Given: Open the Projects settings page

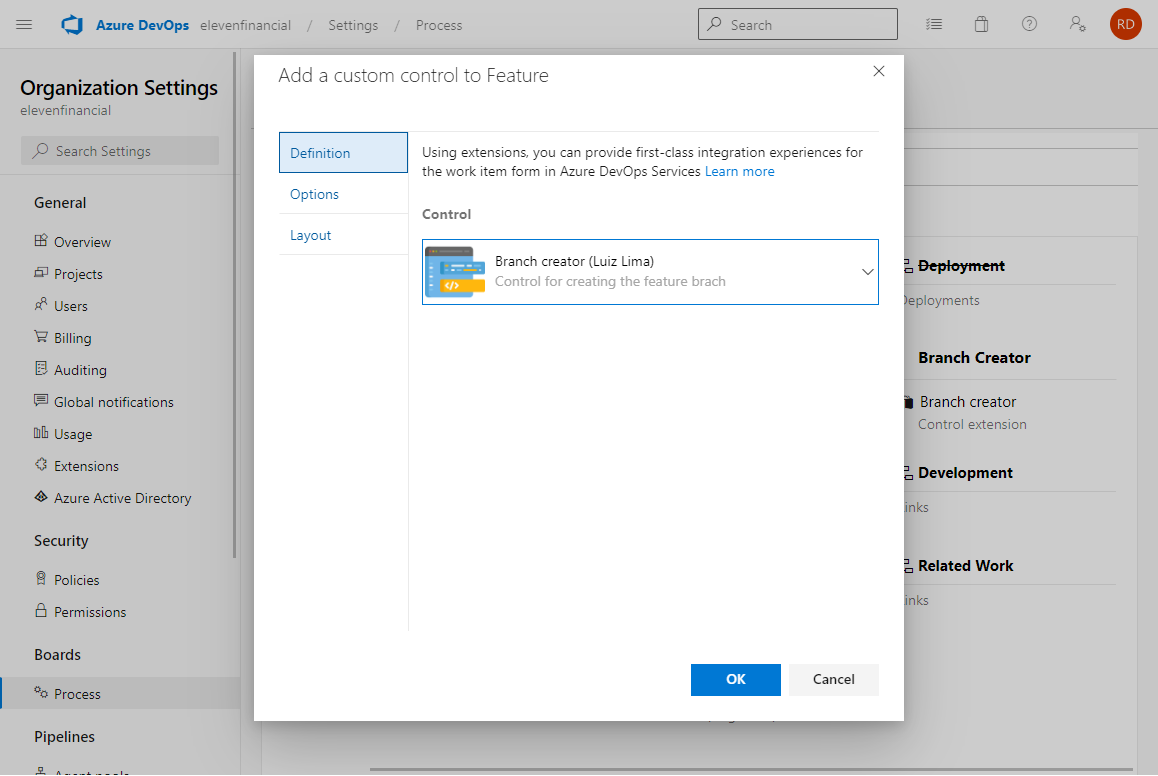Looking at the screenshot, I should pos(78,274).
